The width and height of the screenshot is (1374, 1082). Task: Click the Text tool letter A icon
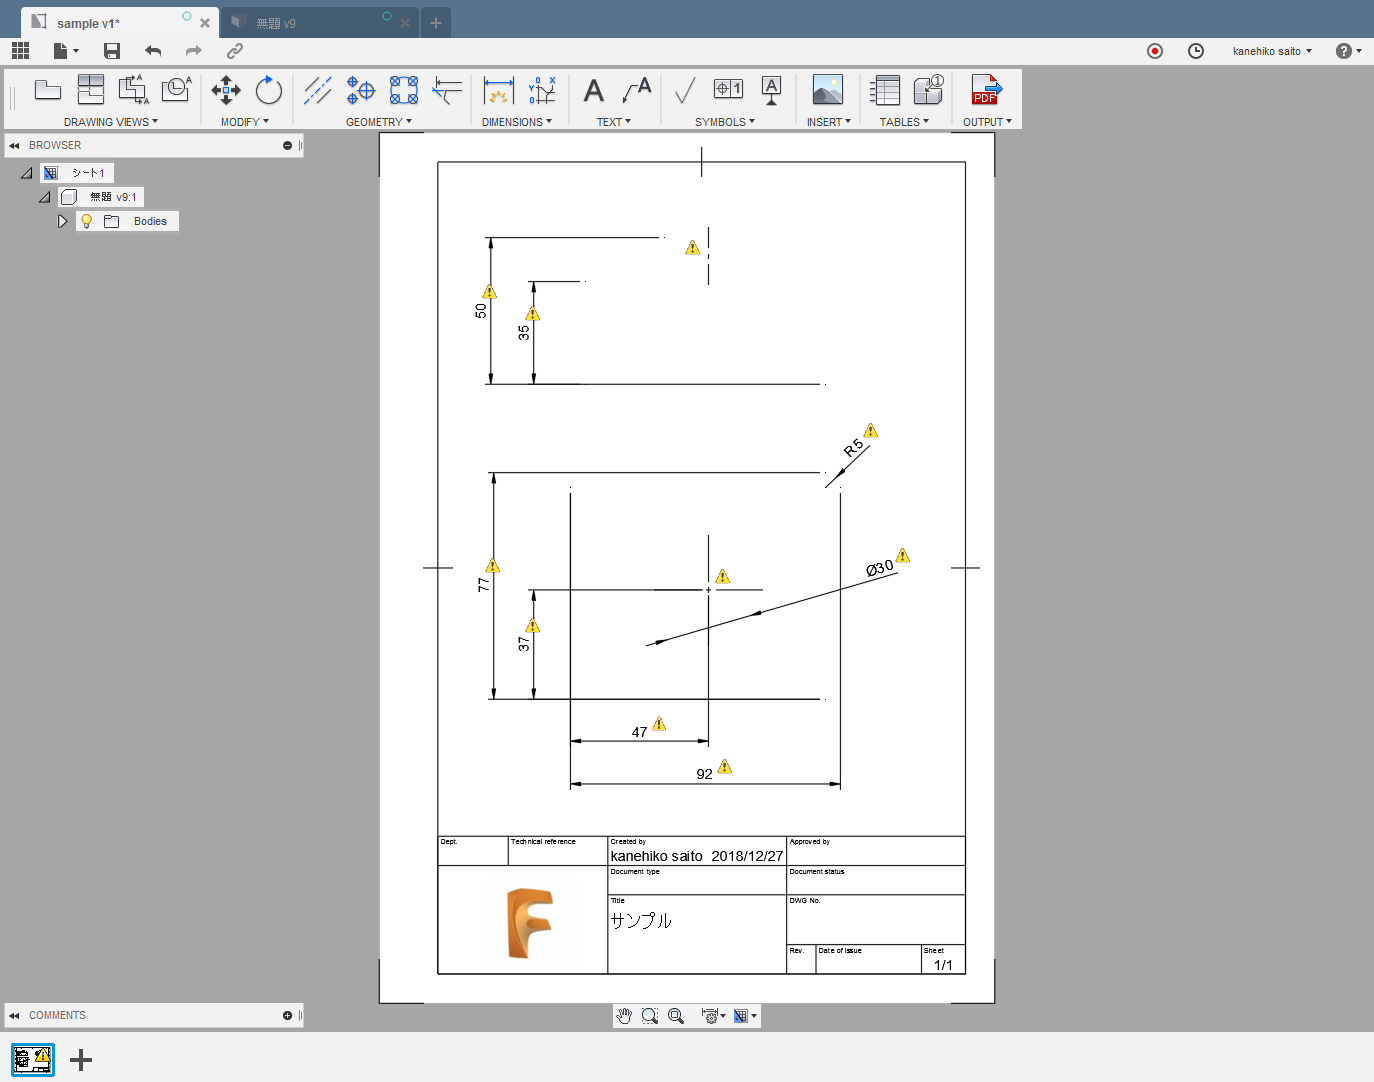coord(594,90)
